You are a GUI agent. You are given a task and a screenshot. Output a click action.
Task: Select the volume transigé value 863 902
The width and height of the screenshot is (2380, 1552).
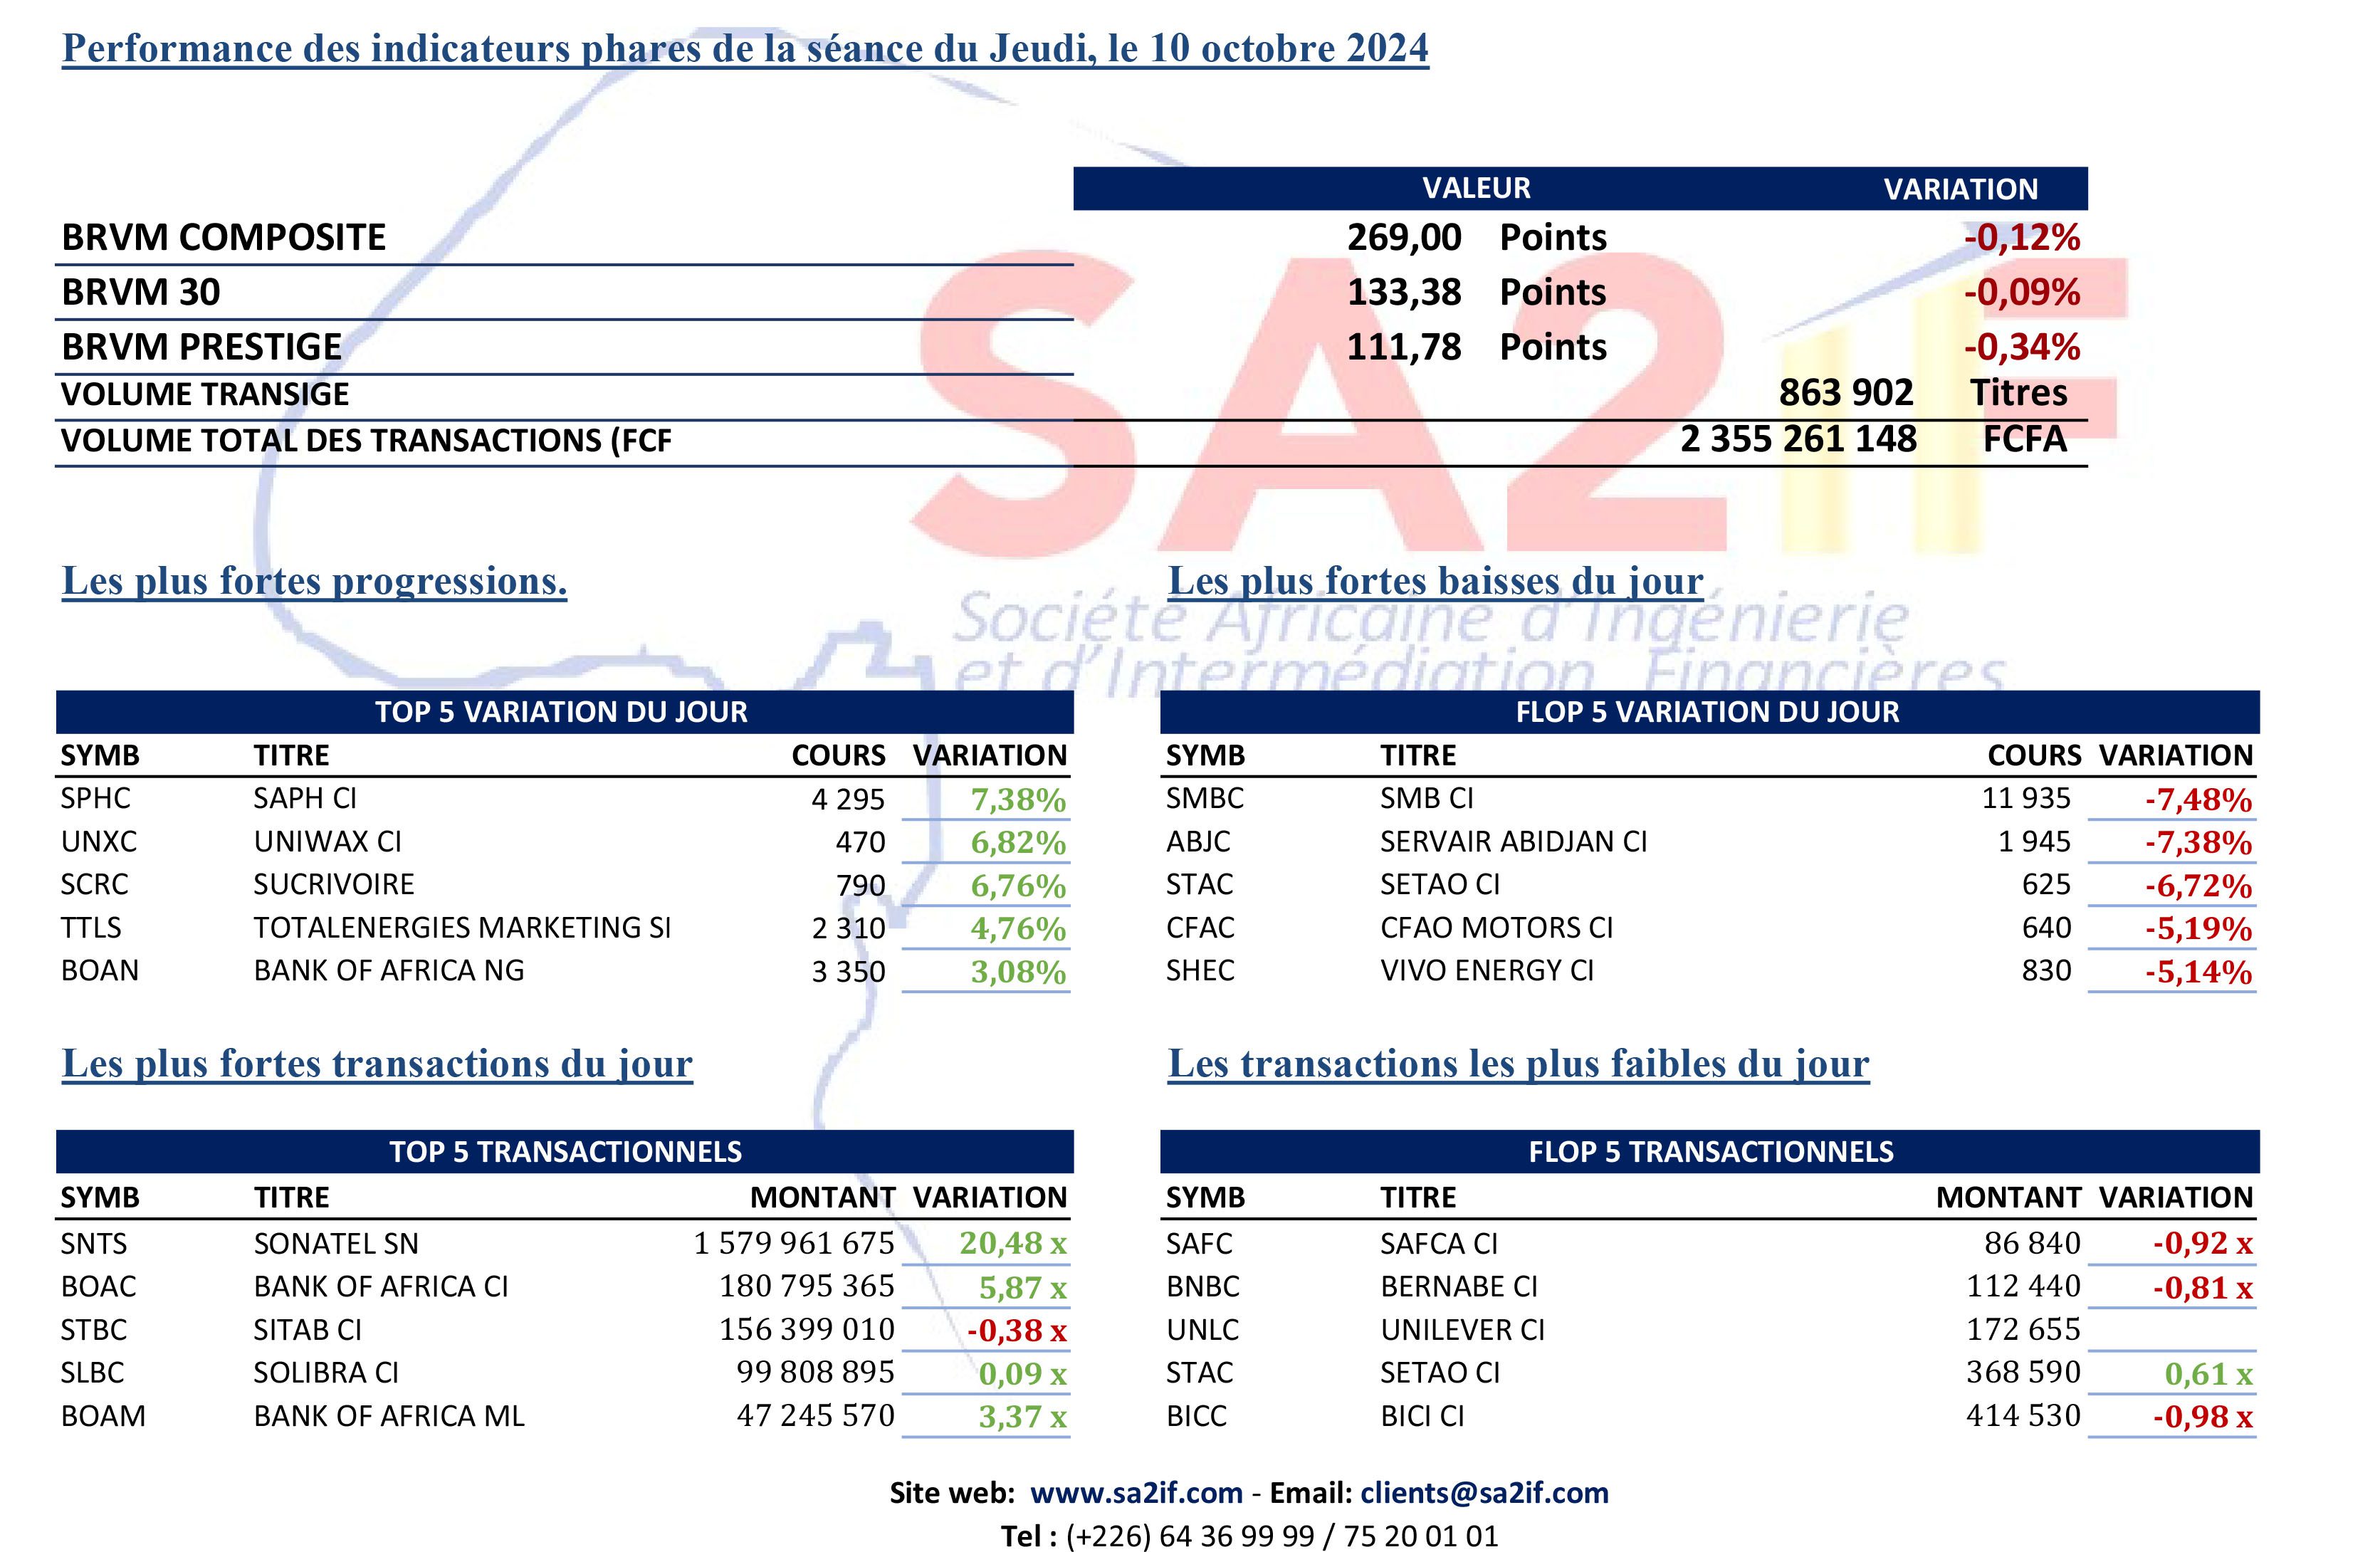point(1845,393)
